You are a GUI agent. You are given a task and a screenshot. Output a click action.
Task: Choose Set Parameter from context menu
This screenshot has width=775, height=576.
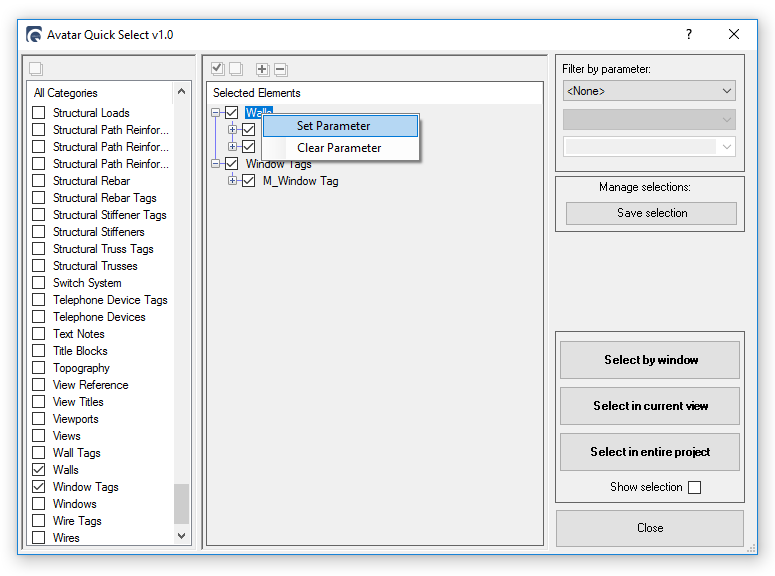[x=340, y=126]
